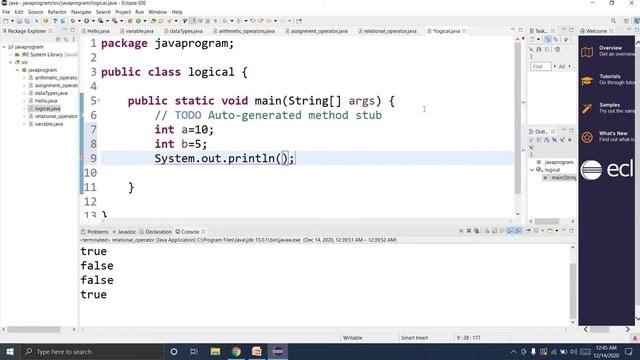This screenshot has width=640, height=360.
Task: Toggle Show Console on Standard Error change
Action: pyautogui.click(x=518, y=231)
